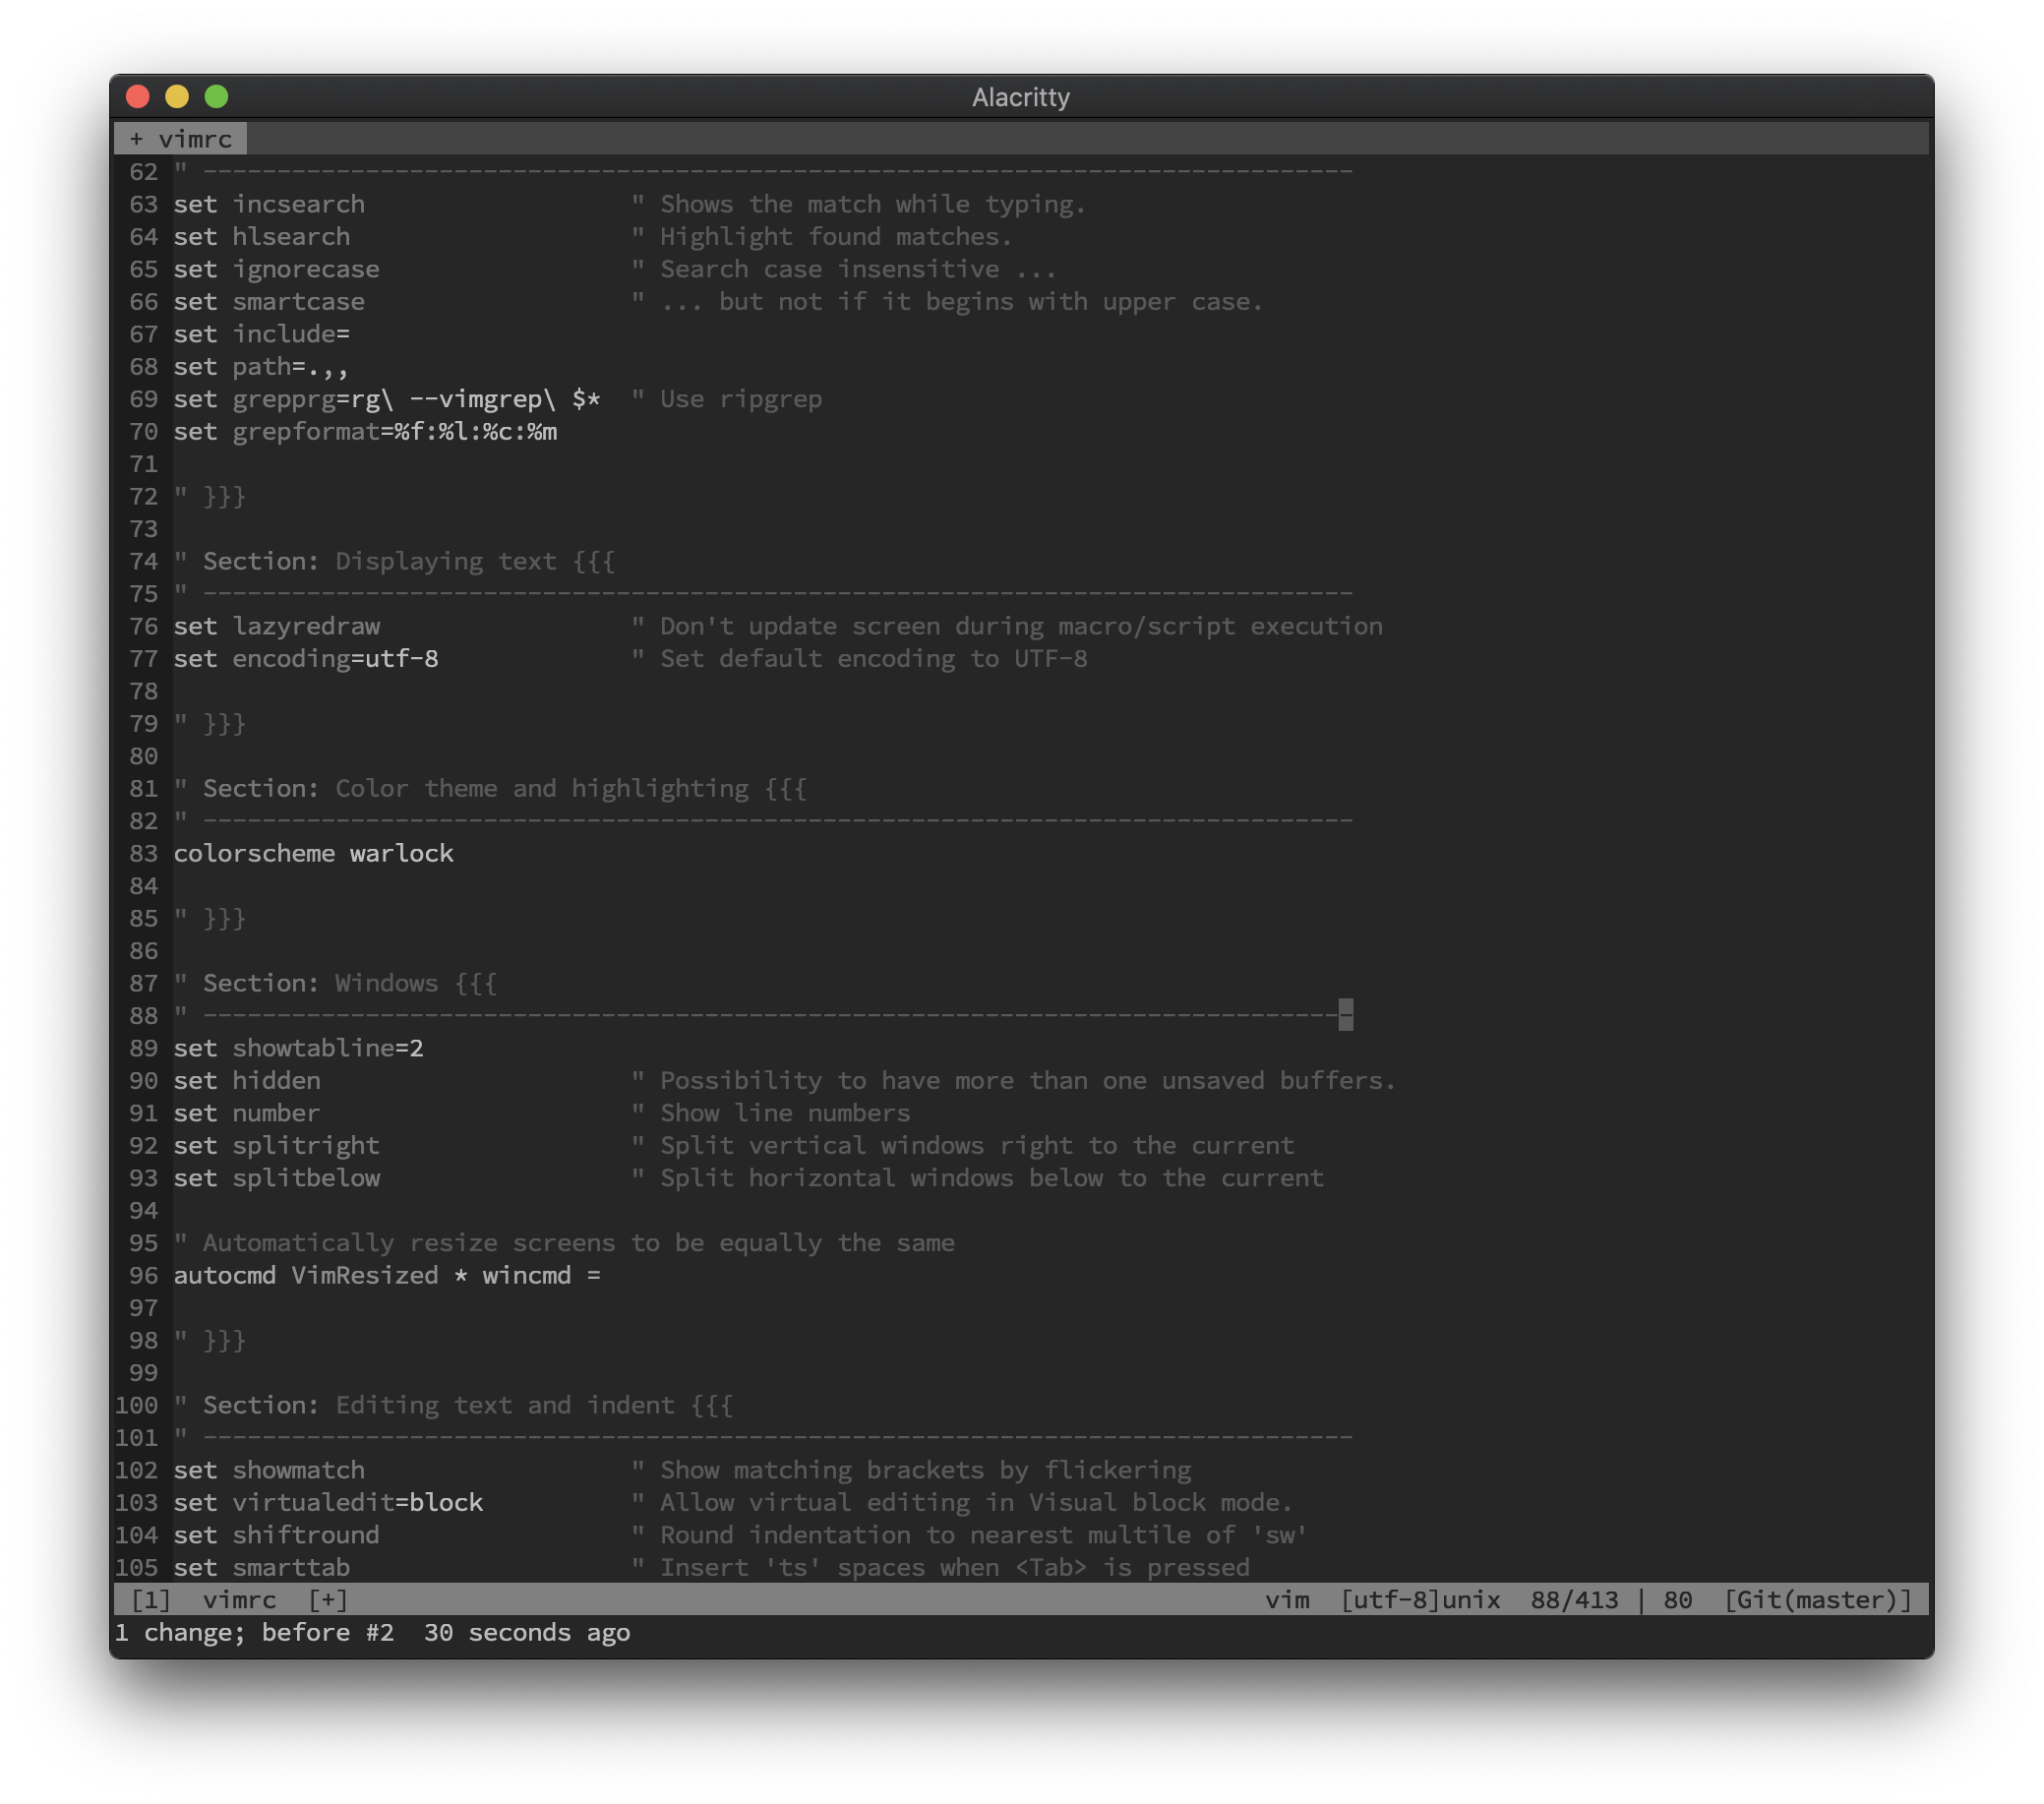Click the buffer number [1] in statusline

pyautogui.click(x=151, y=1600)
